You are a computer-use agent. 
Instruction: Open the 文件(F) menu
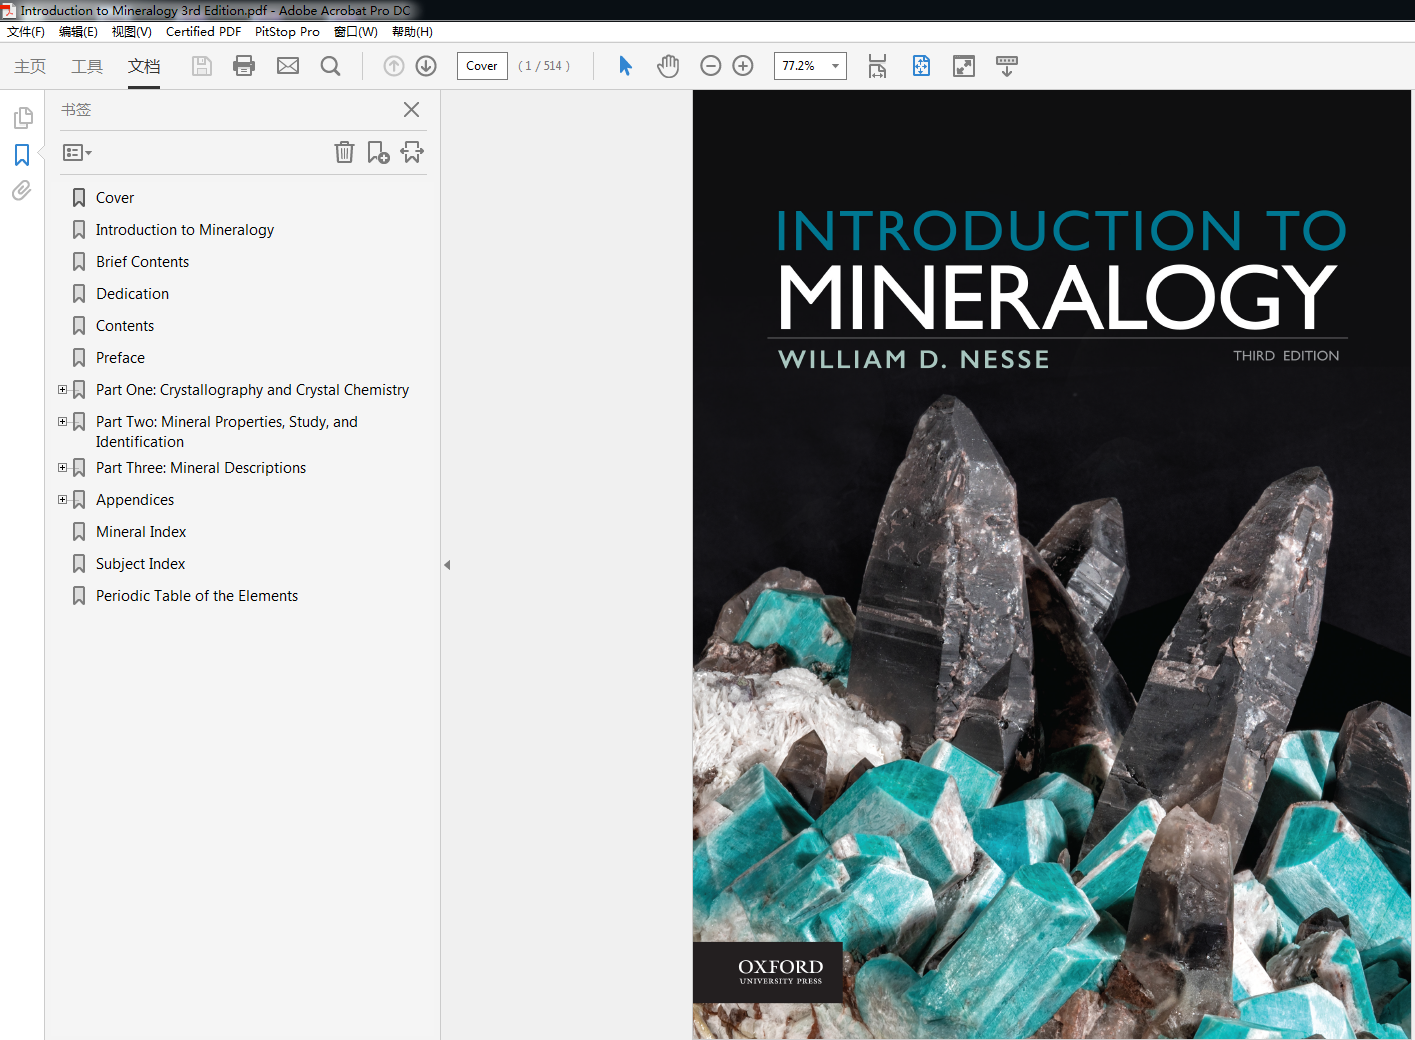pyautogui.click(x=26, y=32)
